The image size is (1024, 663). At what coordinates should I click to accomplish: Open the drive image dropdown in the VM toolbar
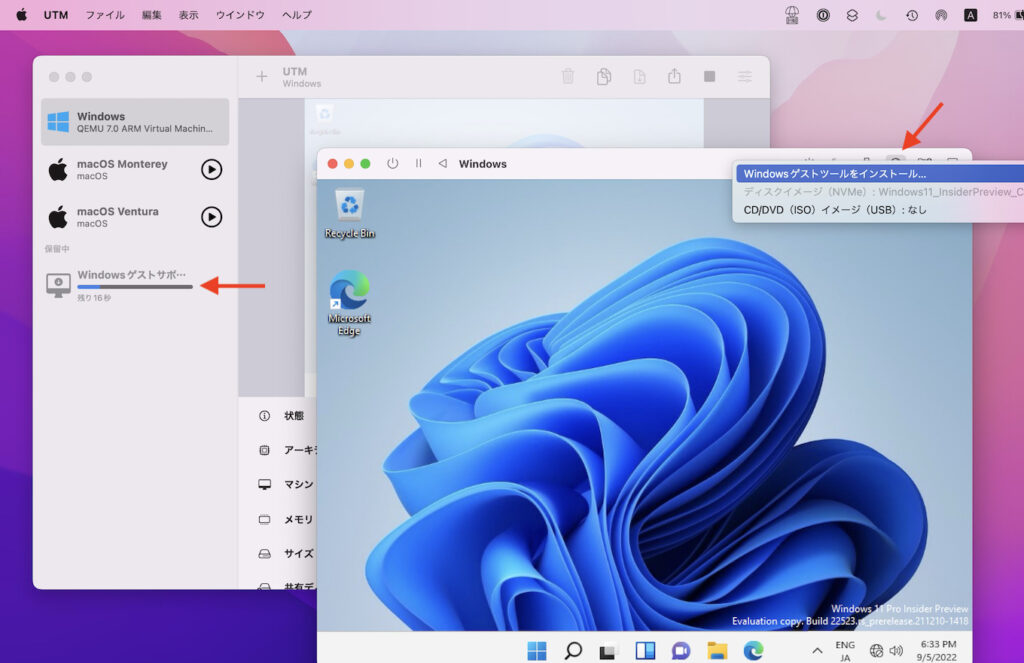897,160
